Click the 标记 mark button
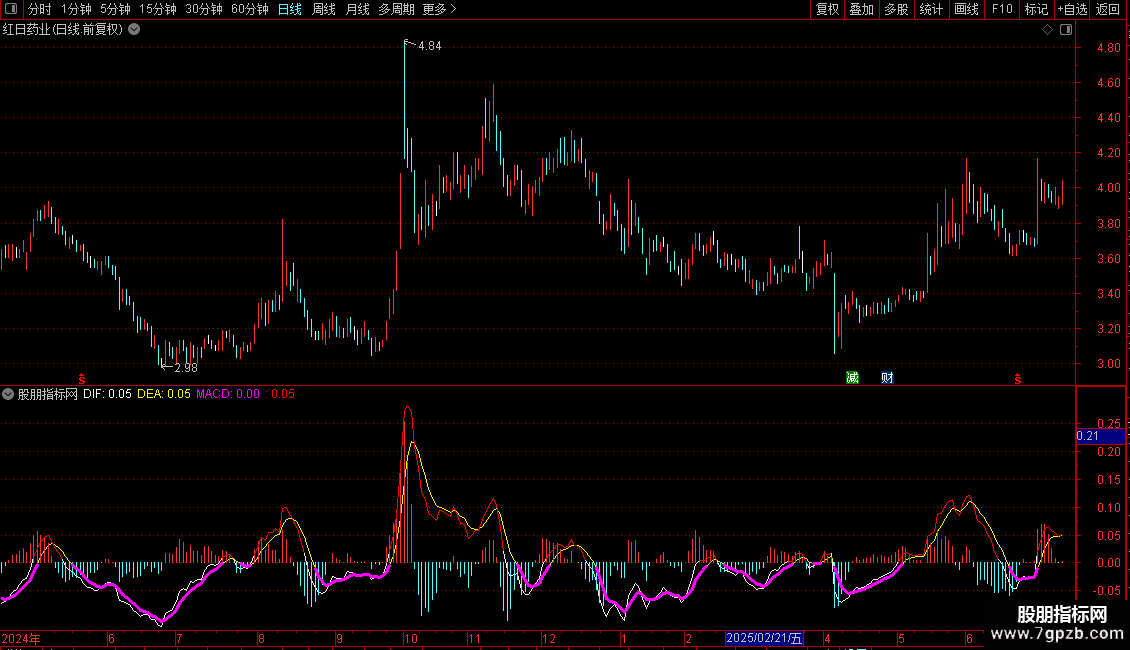 1036,9
